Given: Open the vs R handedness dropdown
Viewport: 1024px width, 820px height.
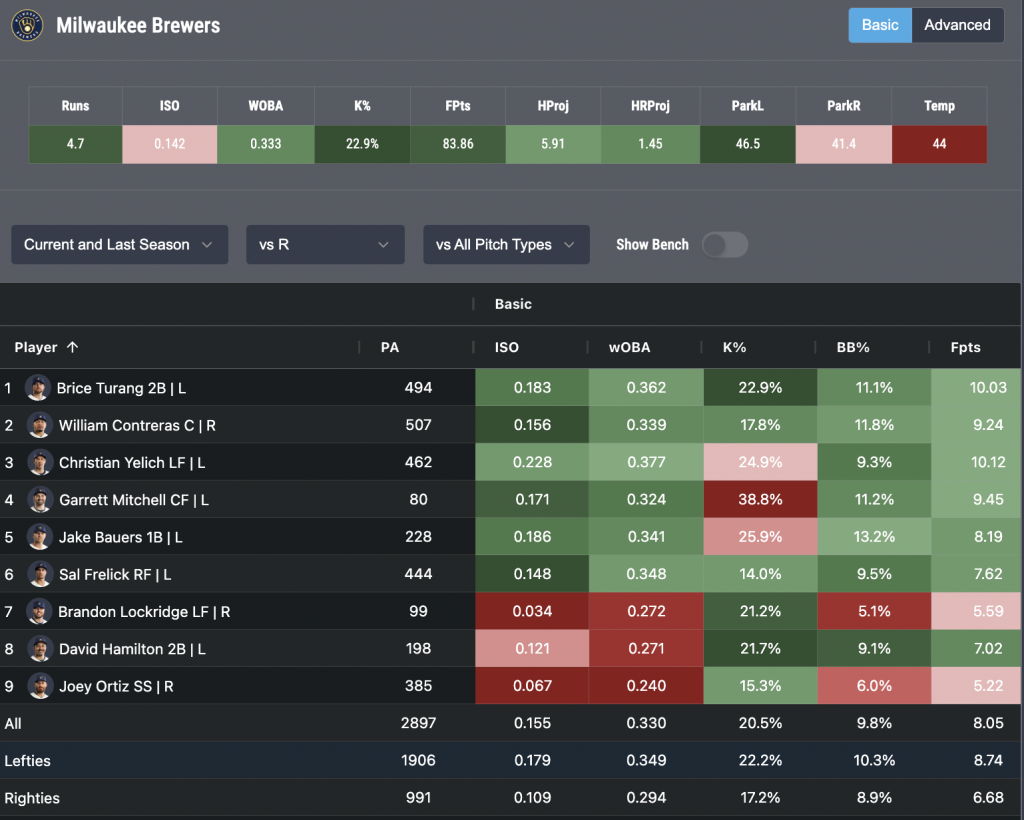Looking at the screenshot, I should tap(325, 245).
